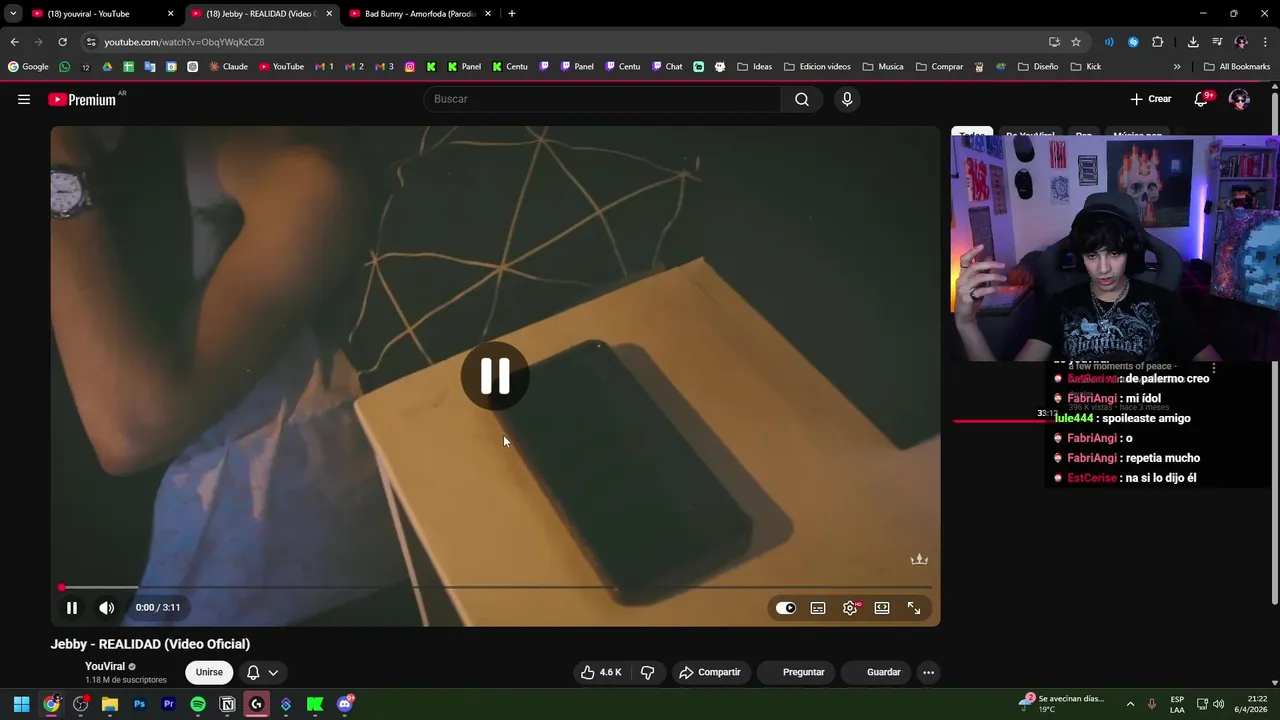This screenshot has height=720, width=1280.
Task: Open the Edicion videos bookmarks folder
Action: (x=817, y=67)
